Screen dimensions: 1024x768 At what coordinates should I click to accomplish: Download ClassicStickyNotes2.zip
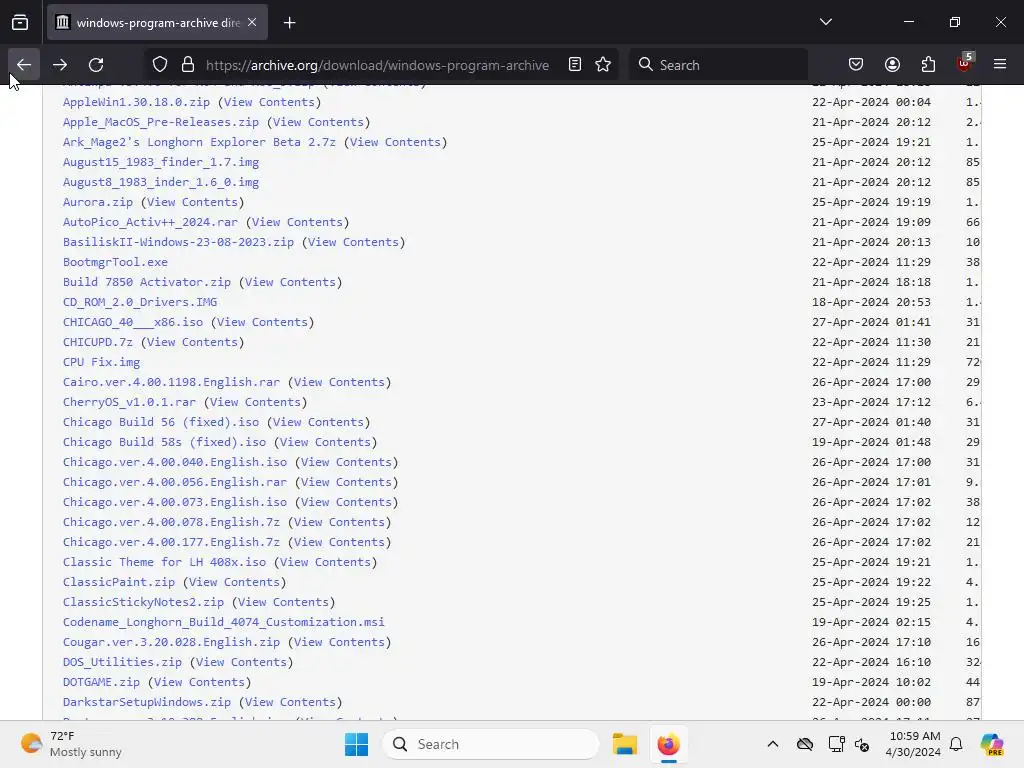[143, 602]
